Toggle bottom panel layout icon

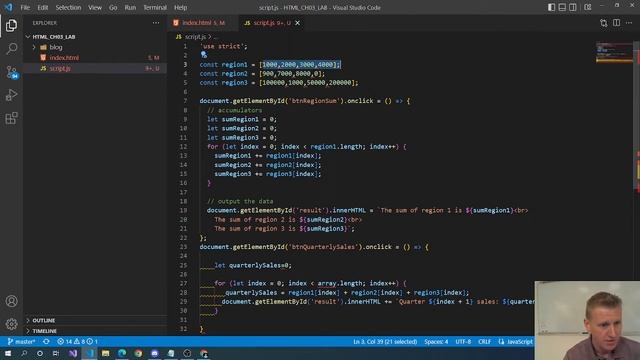[562, 7]
